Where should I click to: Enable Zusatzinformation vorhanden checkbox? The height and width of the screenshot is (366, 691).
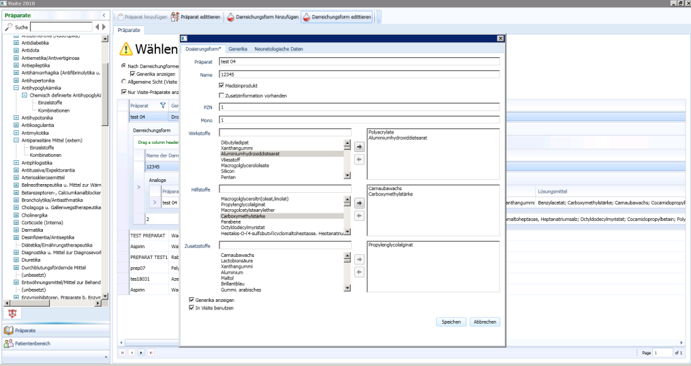click(222, 95)
